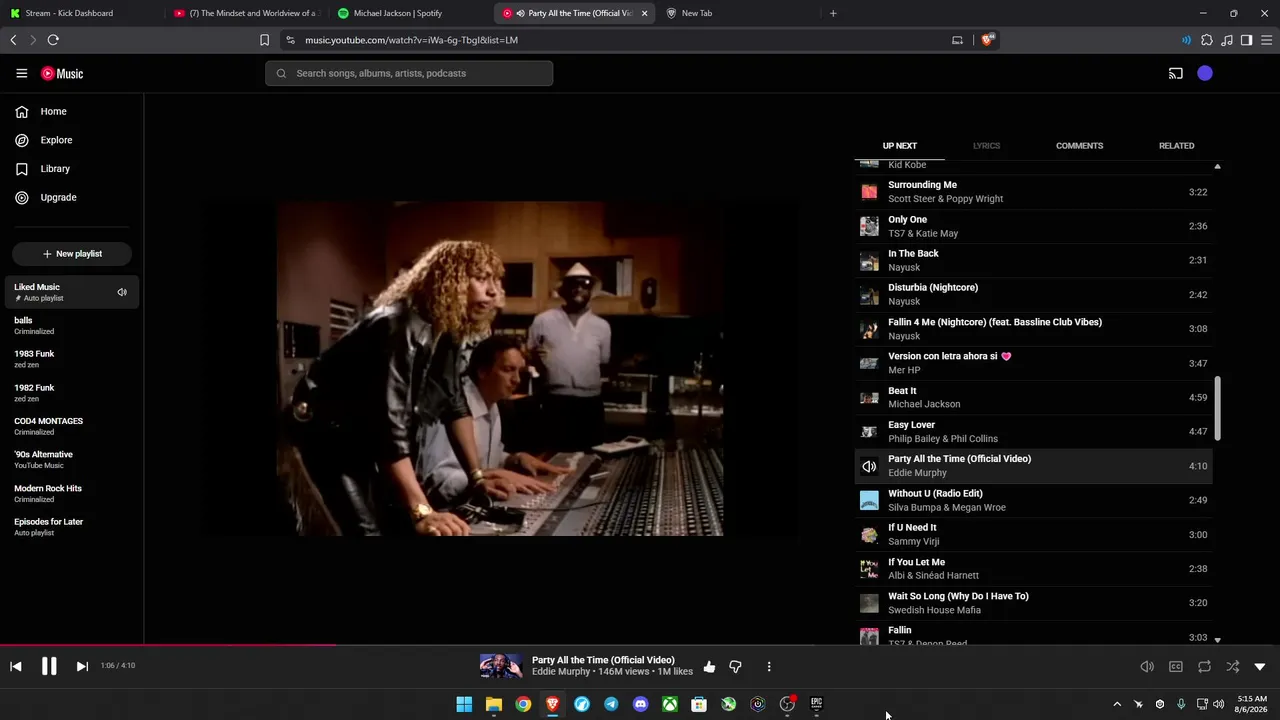Viewport: 1280px width, 720px height.
Task: Toggle shuffle mode
Action: (1232, 667)
